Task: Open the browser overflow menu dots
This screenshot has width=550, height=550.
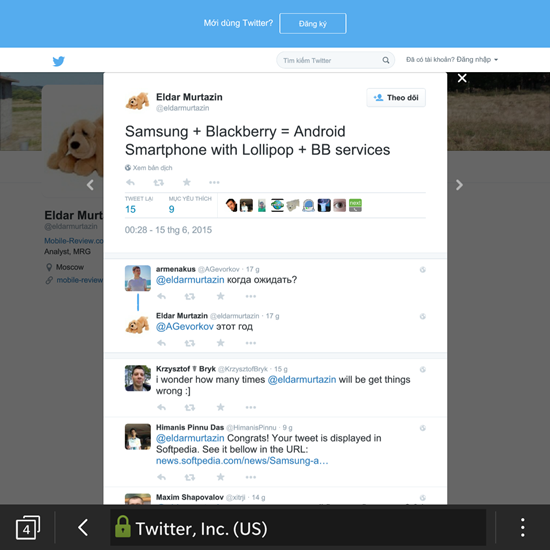Action: [523, 528]
